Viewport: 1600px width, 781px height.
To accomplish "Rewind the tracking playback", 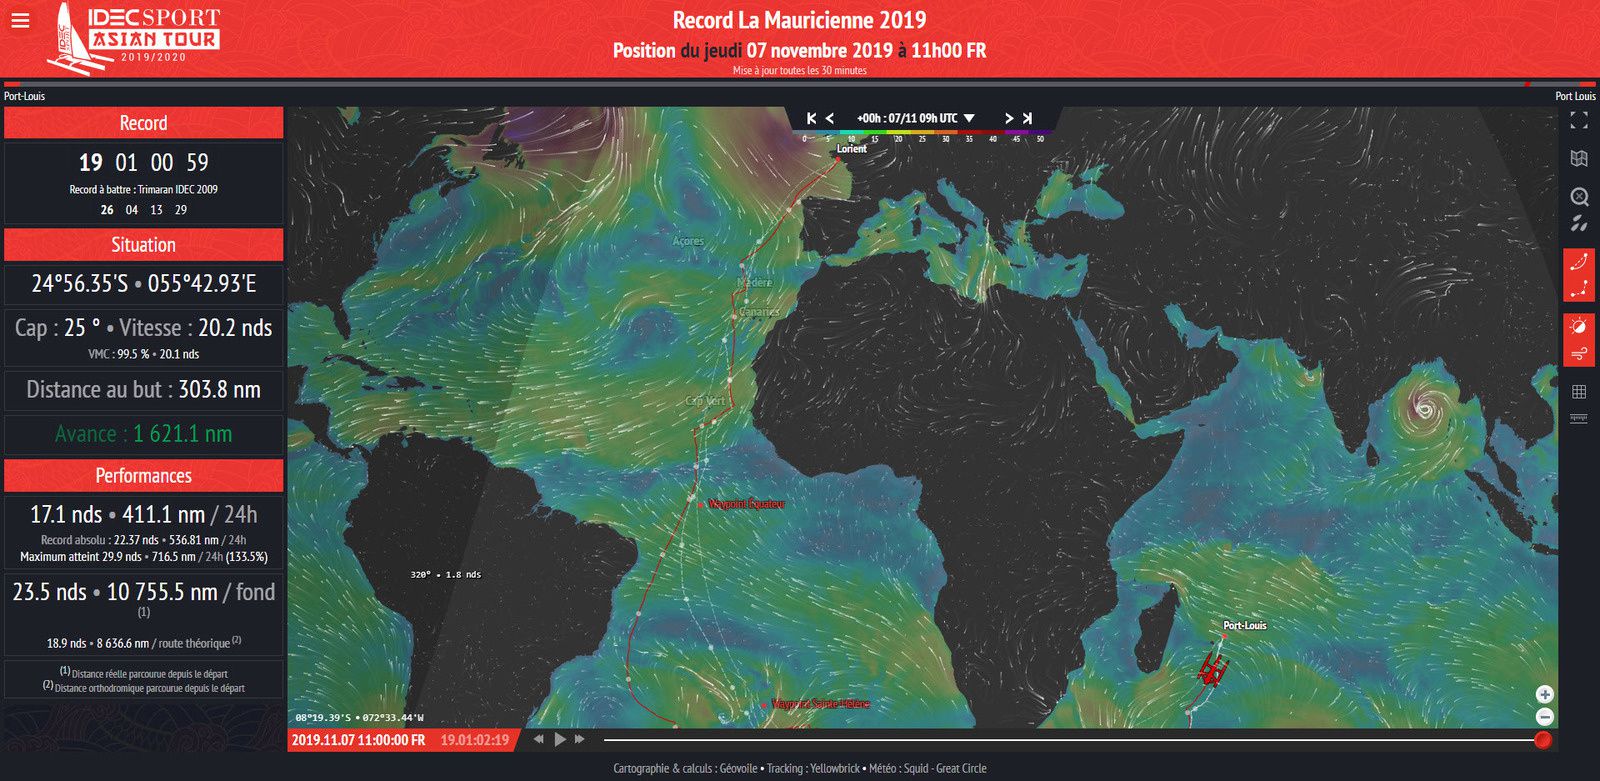I will click(538, 739).
